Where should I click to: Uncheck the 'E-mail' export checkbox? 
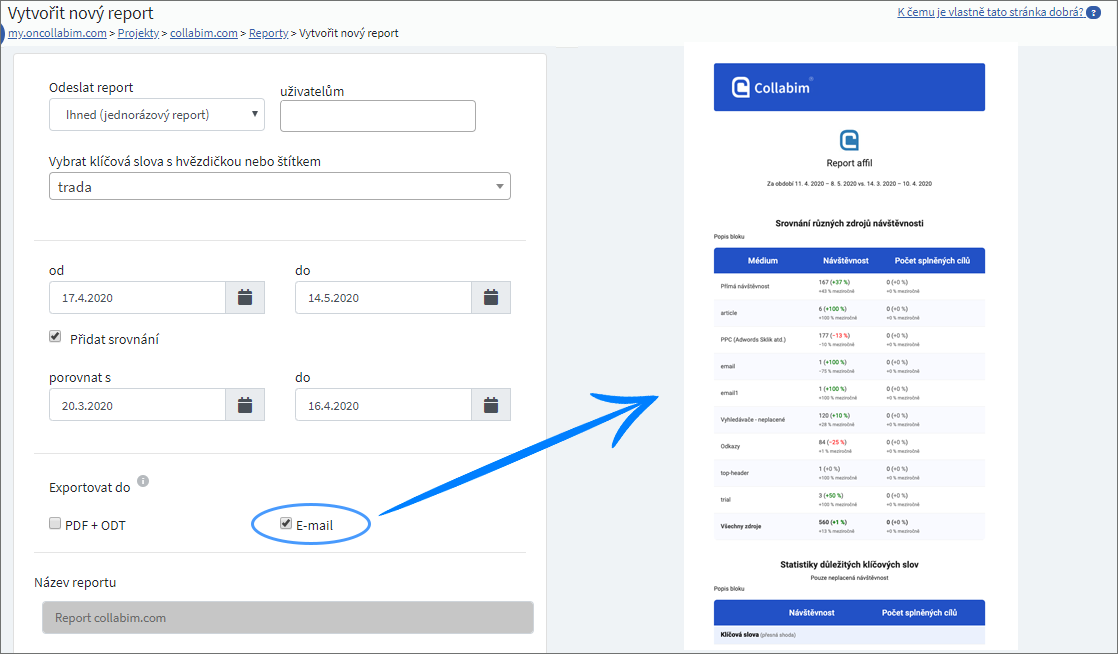286,523
